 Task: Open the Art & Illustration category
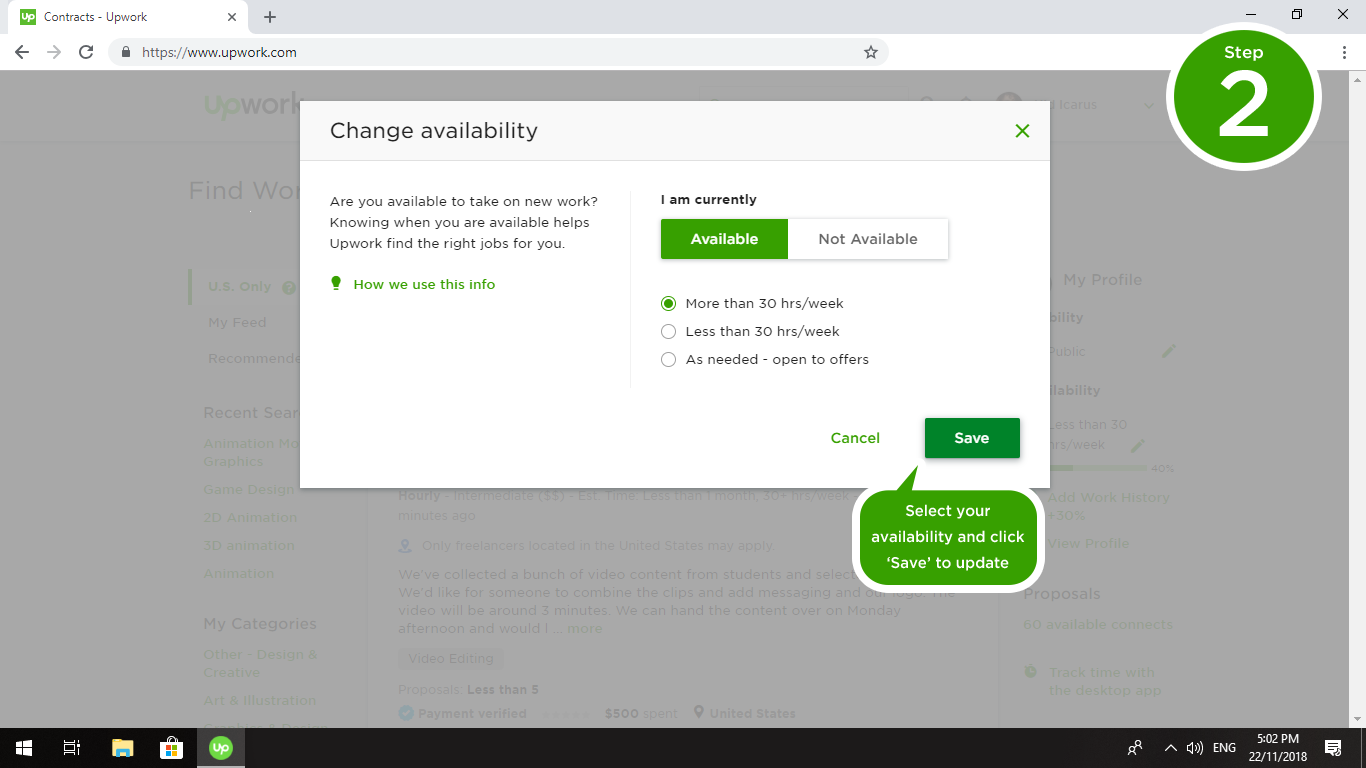click(260, 701)
